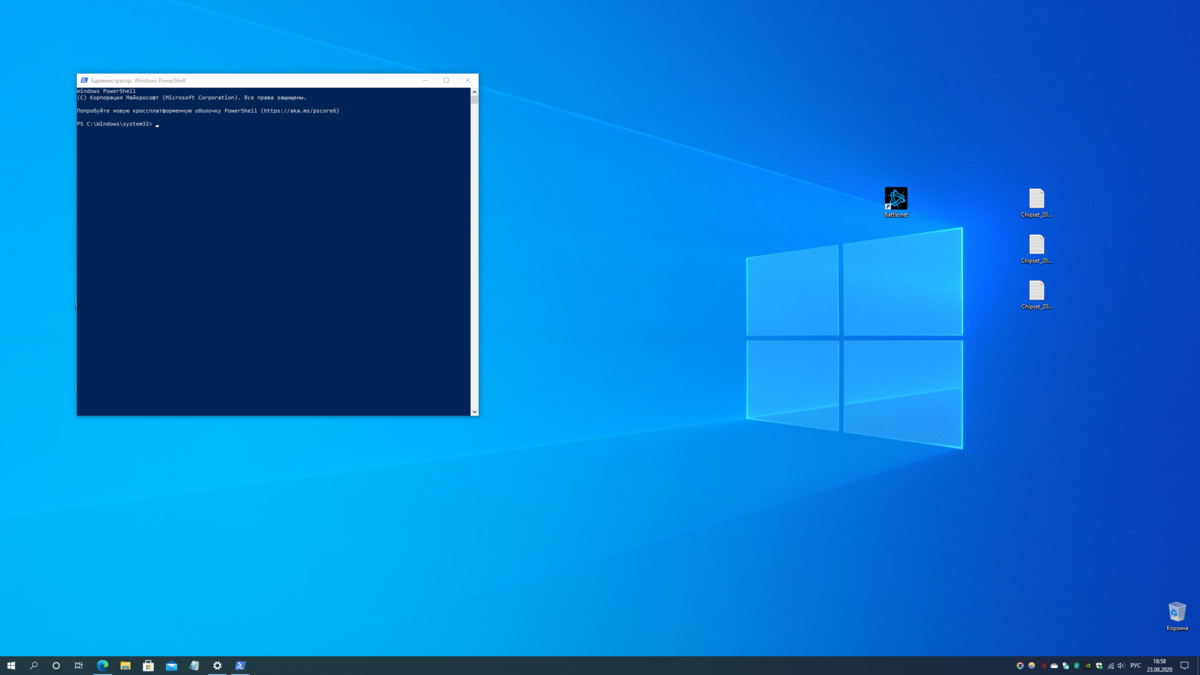
Task: Open Task View on the taskbar
Action: pyautogui.click(x=79, y=665)
